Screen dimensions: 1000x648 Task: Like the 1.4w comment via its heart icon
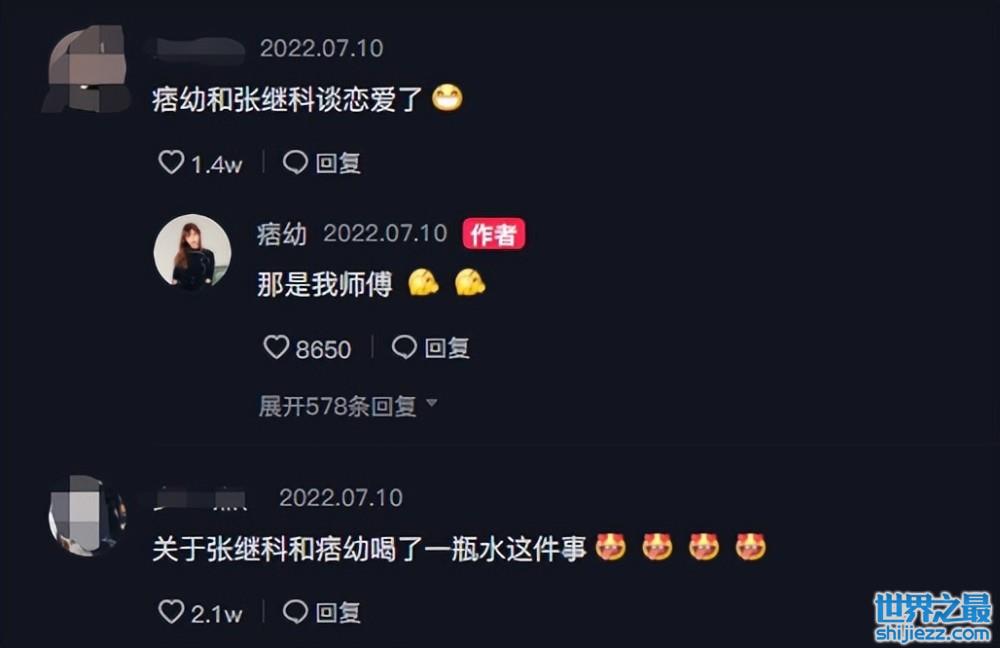(171, 163)
